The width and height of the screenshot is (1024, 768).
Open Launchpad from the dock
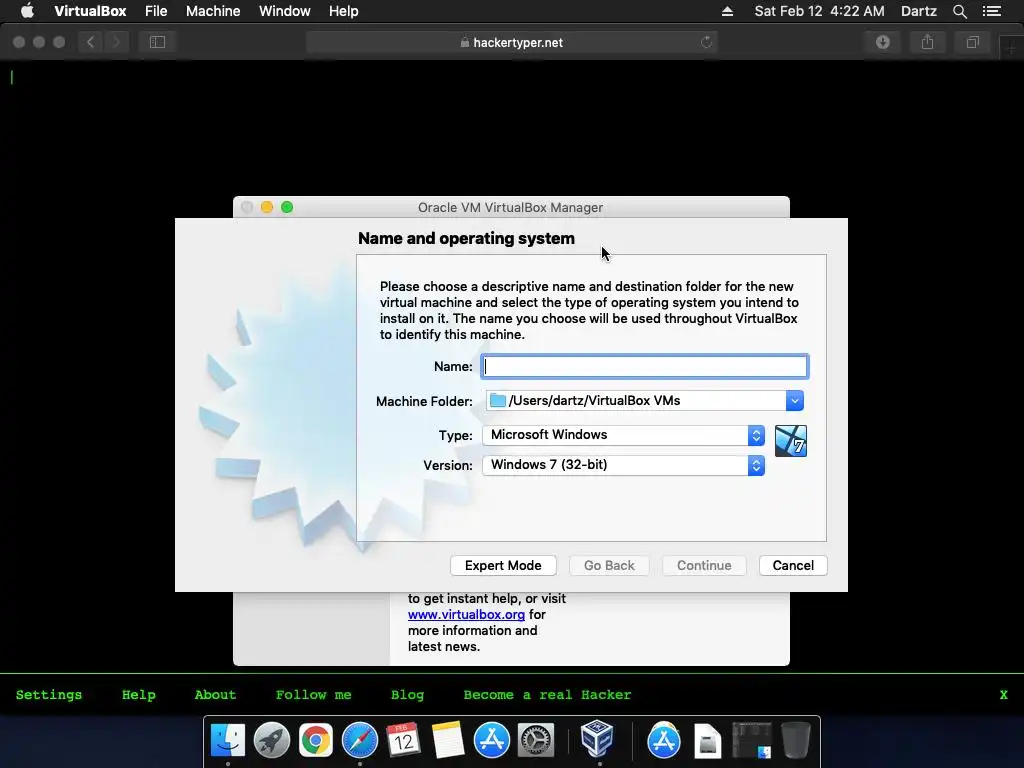tap(272, 741)
